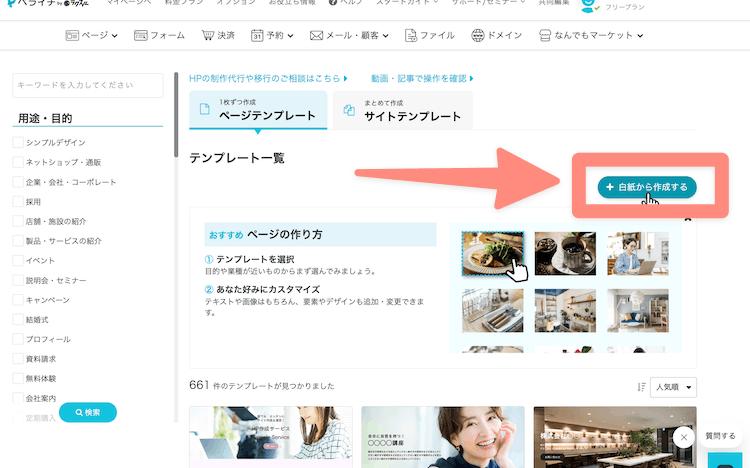Viewport: 750px width, 468px height.
Task: Check the プロフィール checkbox
Action: point(18,339)
